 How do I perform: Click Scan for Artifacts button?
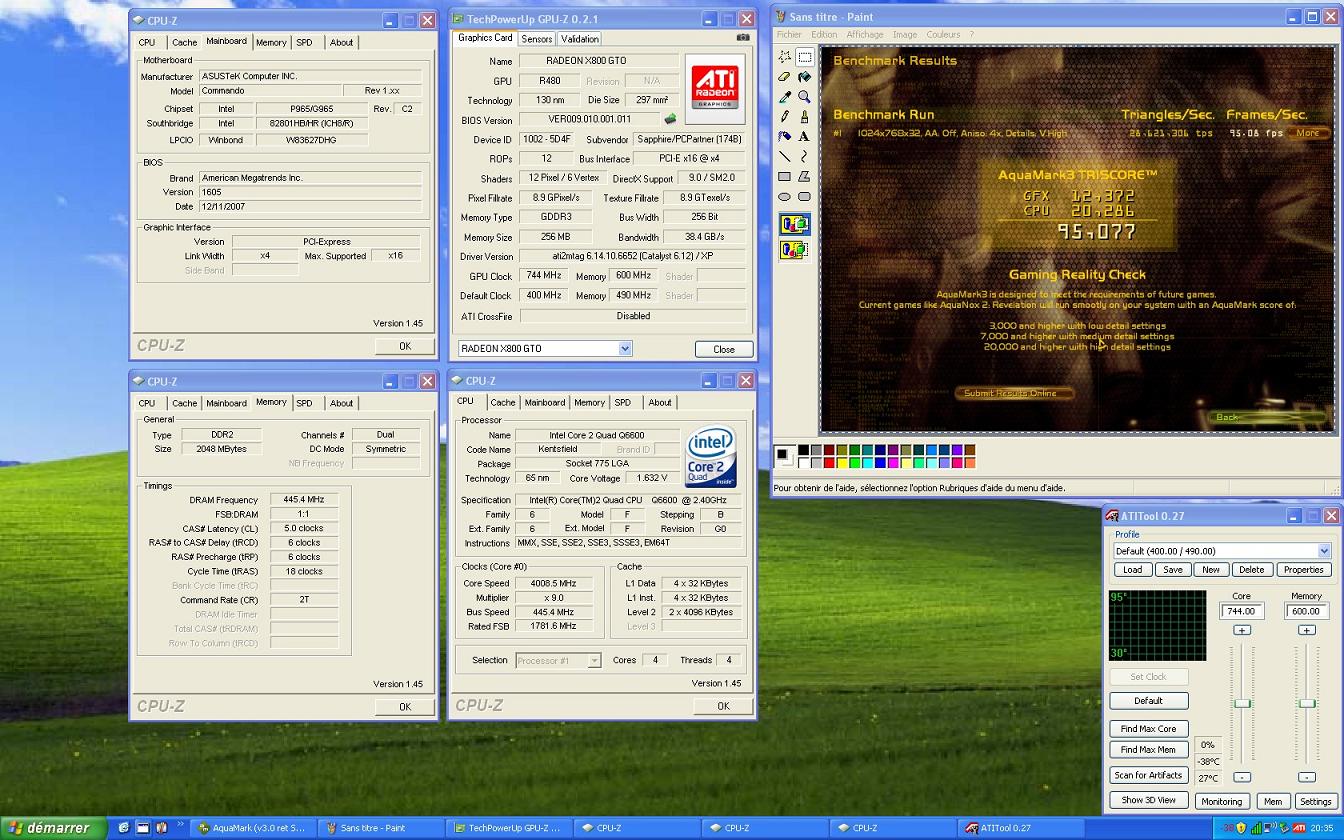[x=1148, y=775]
